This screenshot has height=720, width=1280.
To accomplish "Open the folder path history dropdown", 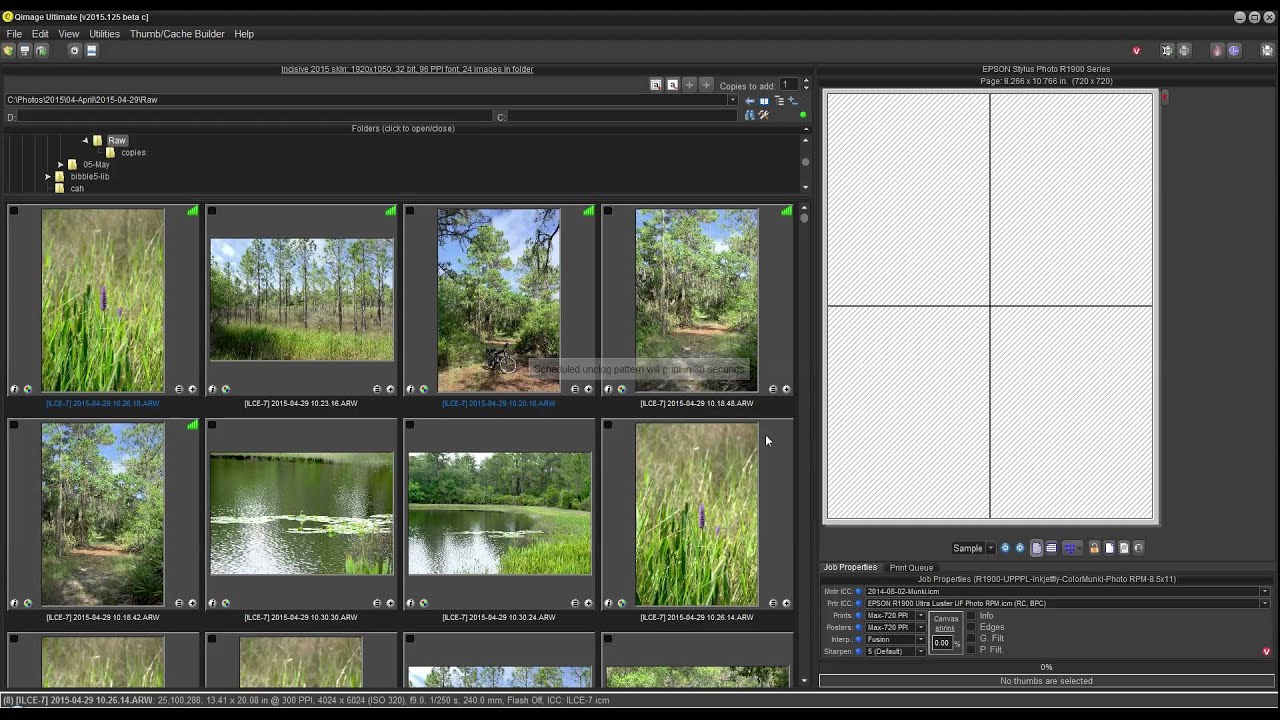I will [x=732, y=100].
